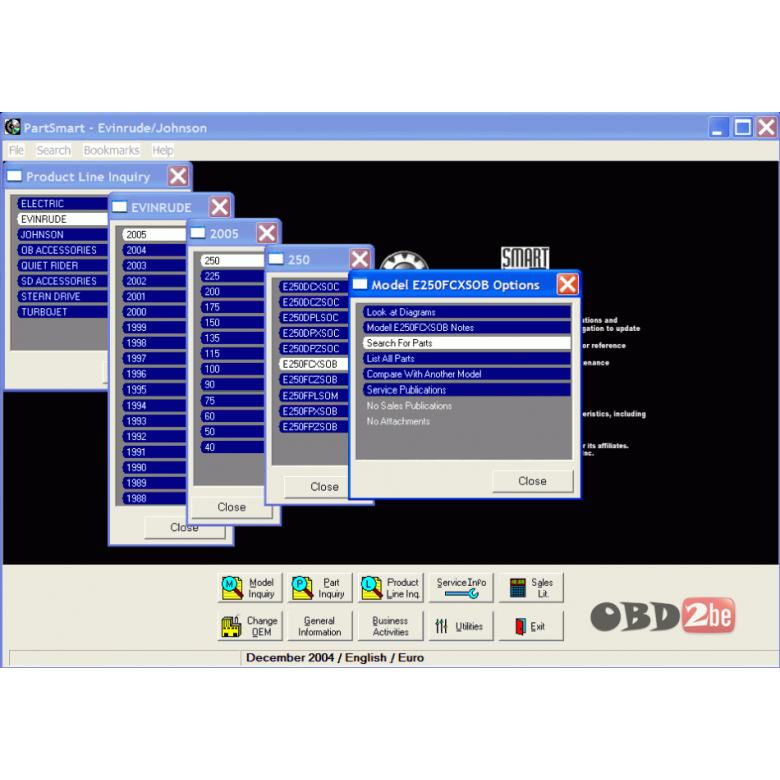The image size is (780, 780).
Task: Select 225 horsepower in 2005 list
Action: (232, 276)
